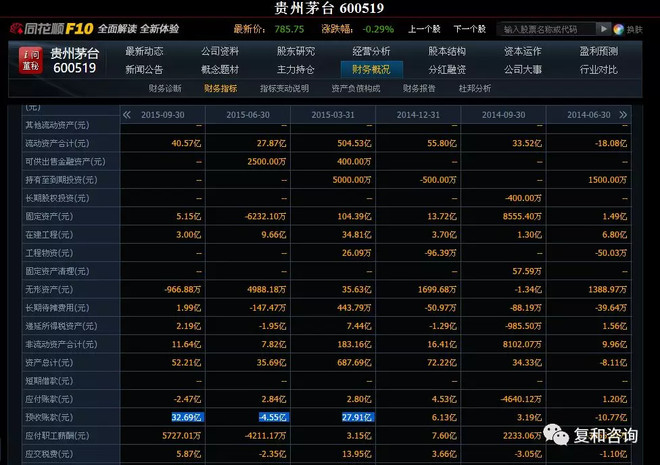
Task: Open the 分红融资 menu
Action: 447,69
